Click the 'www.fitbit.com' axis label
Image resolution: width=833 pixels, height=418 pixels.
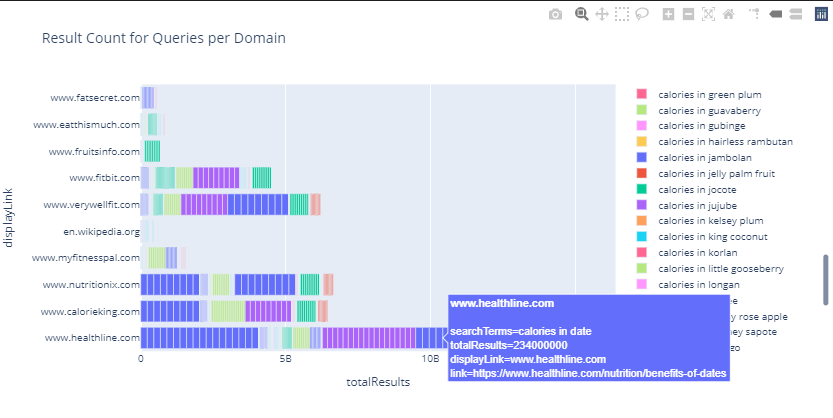pos(104,178)
